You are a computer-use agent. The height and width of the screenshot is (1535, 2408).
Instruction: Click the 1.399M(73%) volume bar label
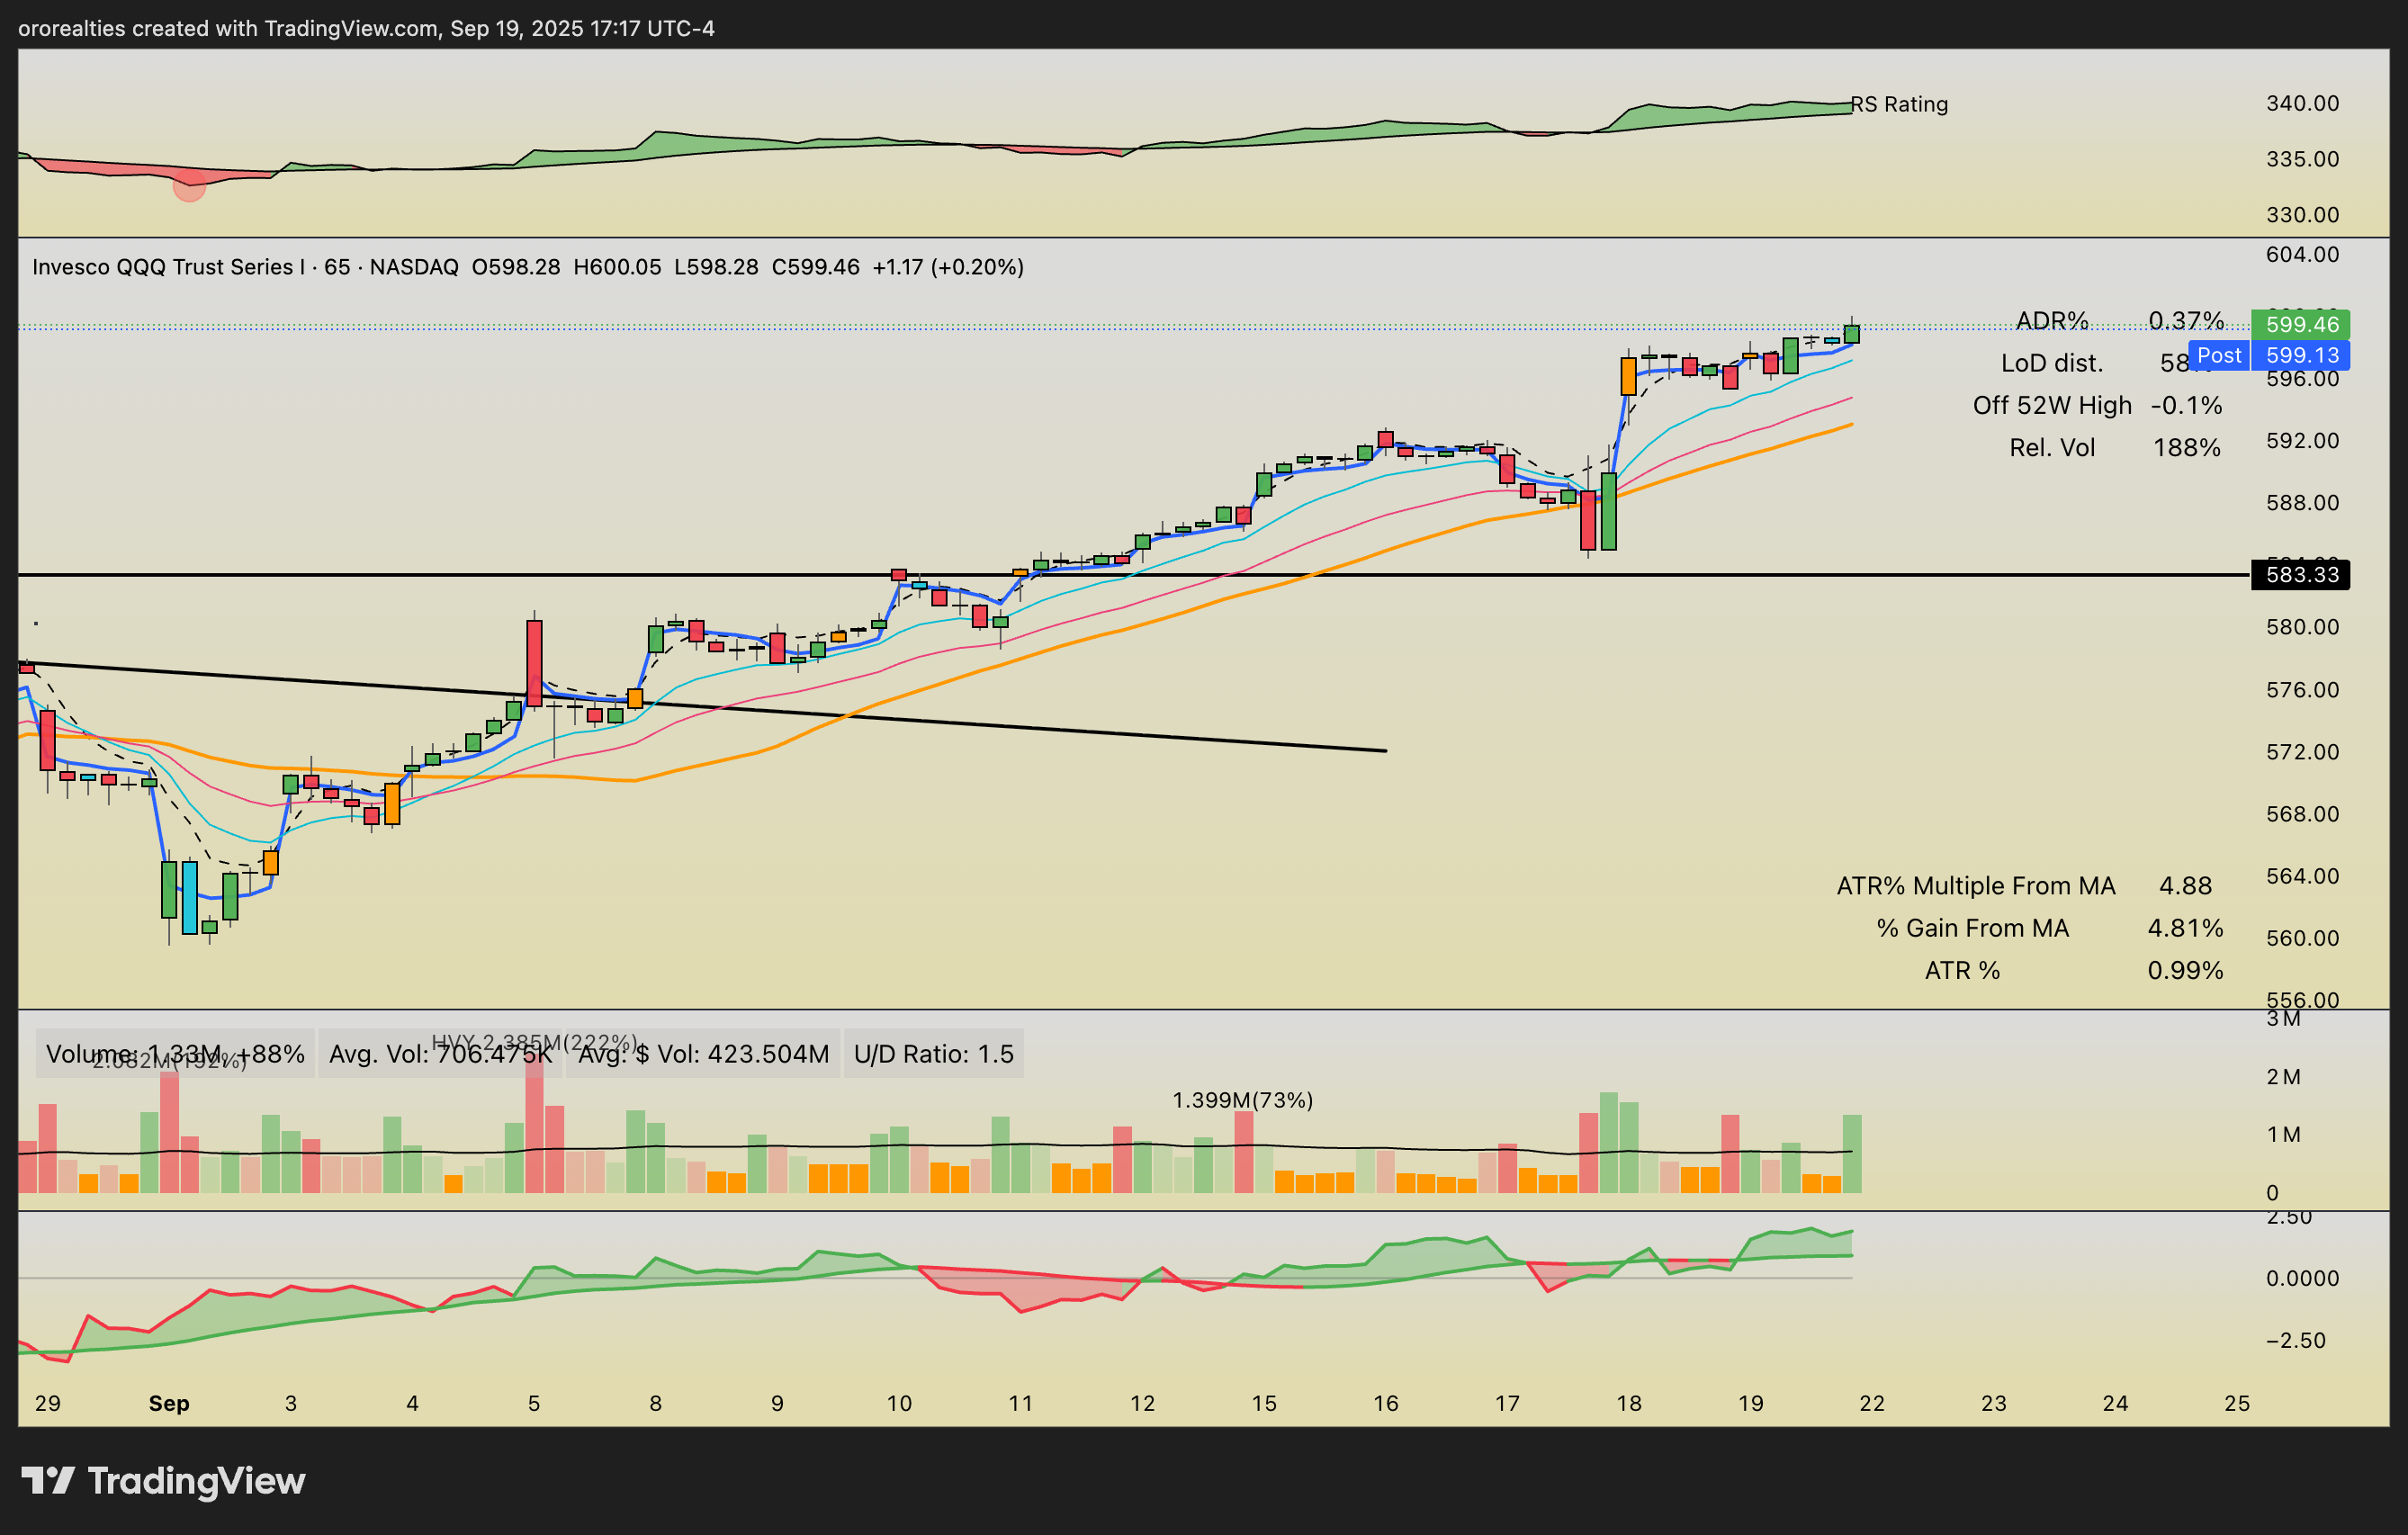tap(1242, 1100)
